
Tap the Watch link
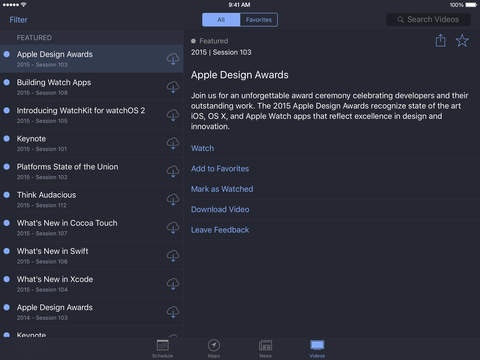pyautogui.click(x=202, y=148)
